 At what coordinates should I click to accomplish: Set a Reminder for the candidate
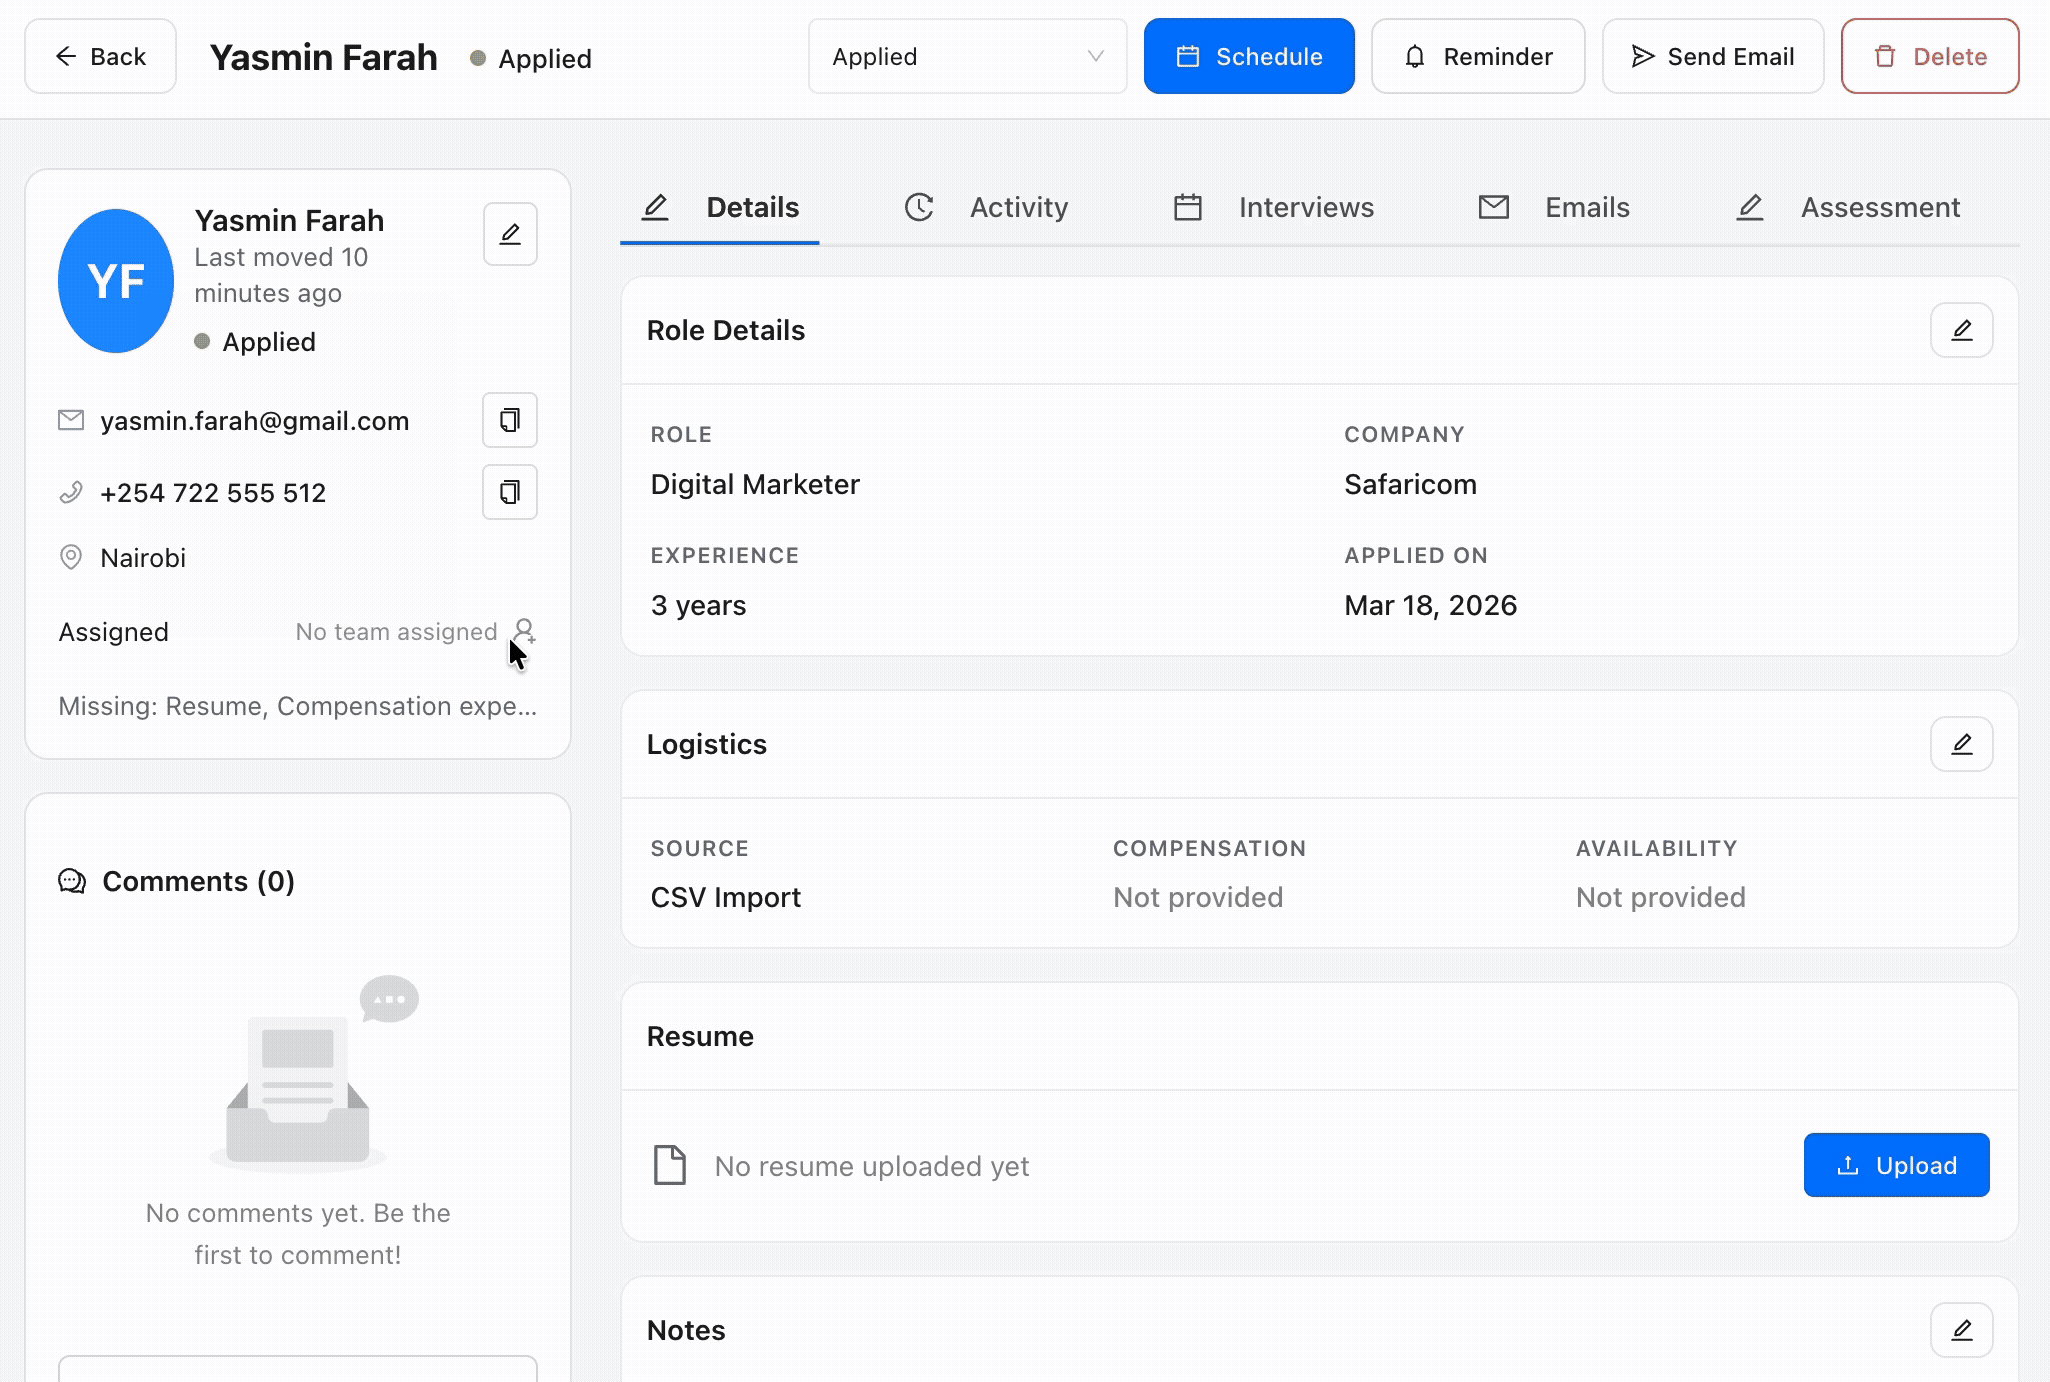click(1478, 57)
